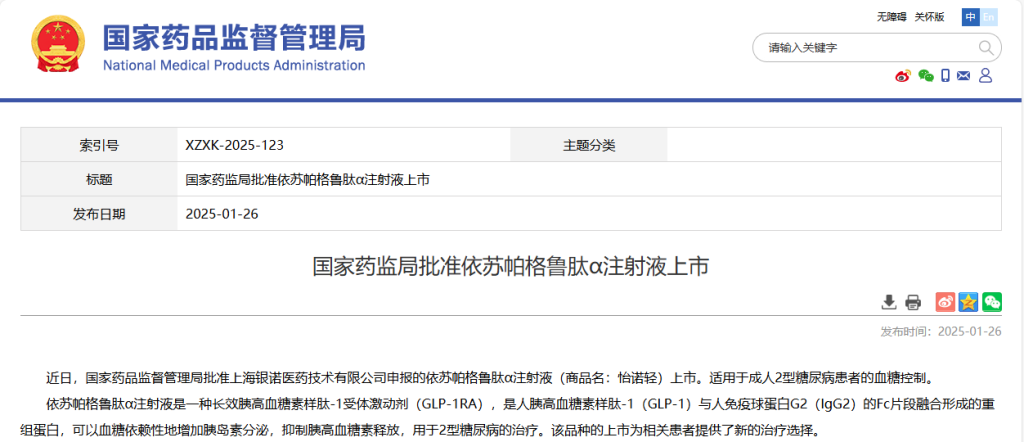Select table title 国家药监局批准依苏帕格鲁肽α注射液上市
Viewport: 1024px width, 442px height.
307,180
